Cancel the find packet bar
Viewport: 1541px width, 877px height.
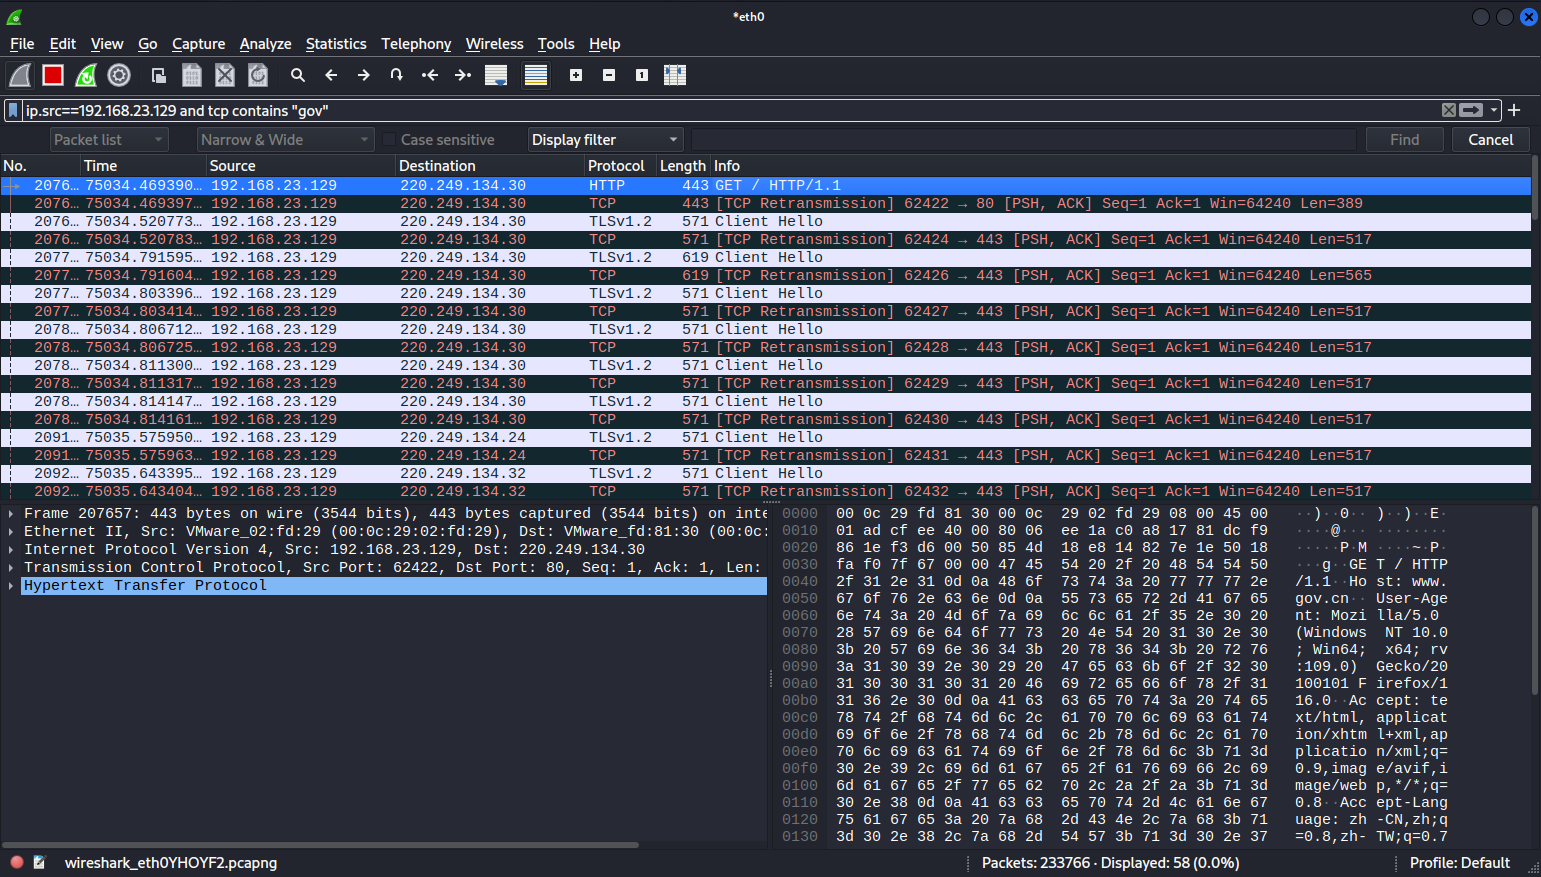pos(1490,140)
